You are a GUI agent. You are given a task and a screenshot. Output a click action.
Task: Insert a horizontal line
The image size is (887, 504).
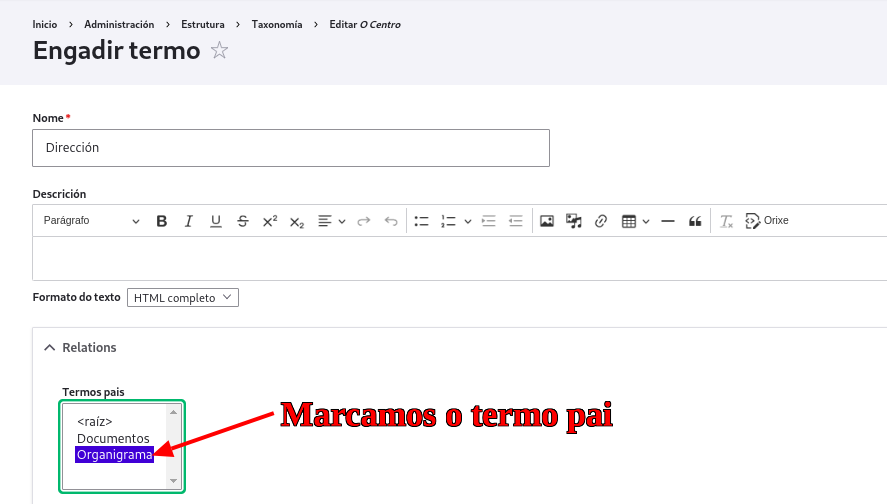pyautogui.click(x=668, y=221)
